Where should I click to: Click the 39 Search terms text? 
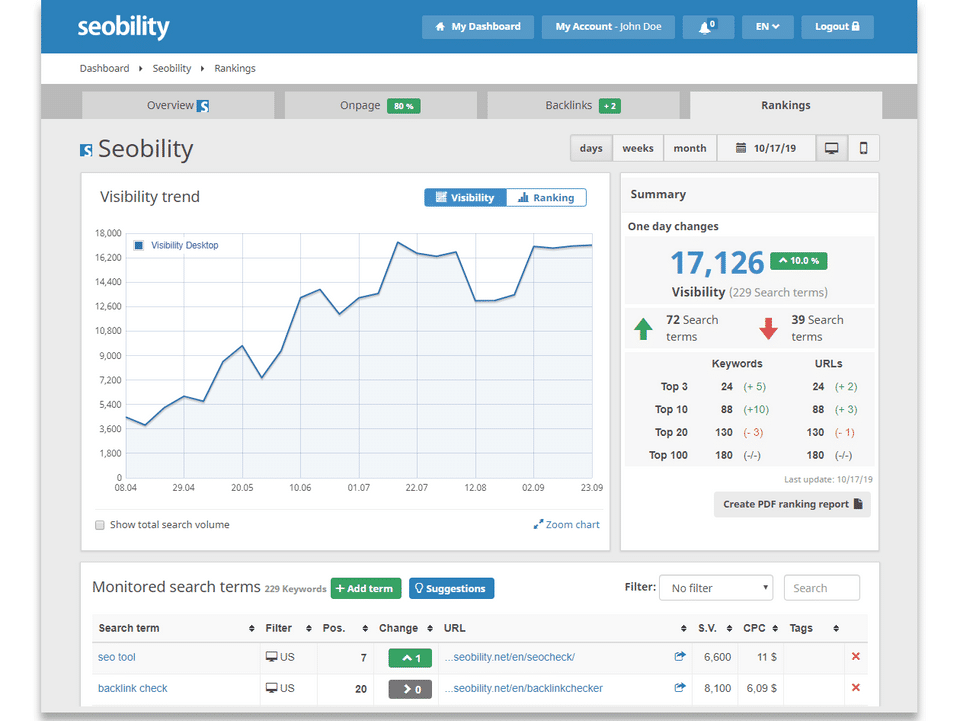pos(817,328)
